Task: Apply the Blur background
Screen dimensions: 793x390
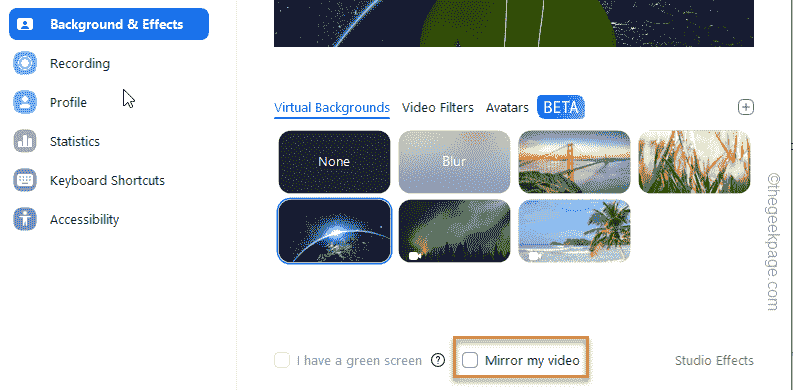Action: point(454,162)
